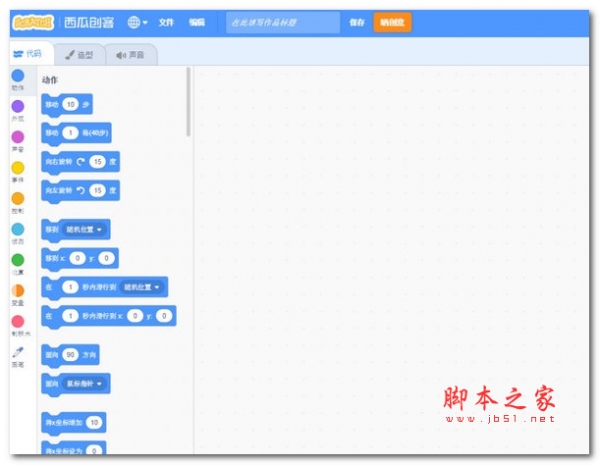Click the block palette vertical scrollbar
The image size is (600, 465).
[x=188, y=101]
